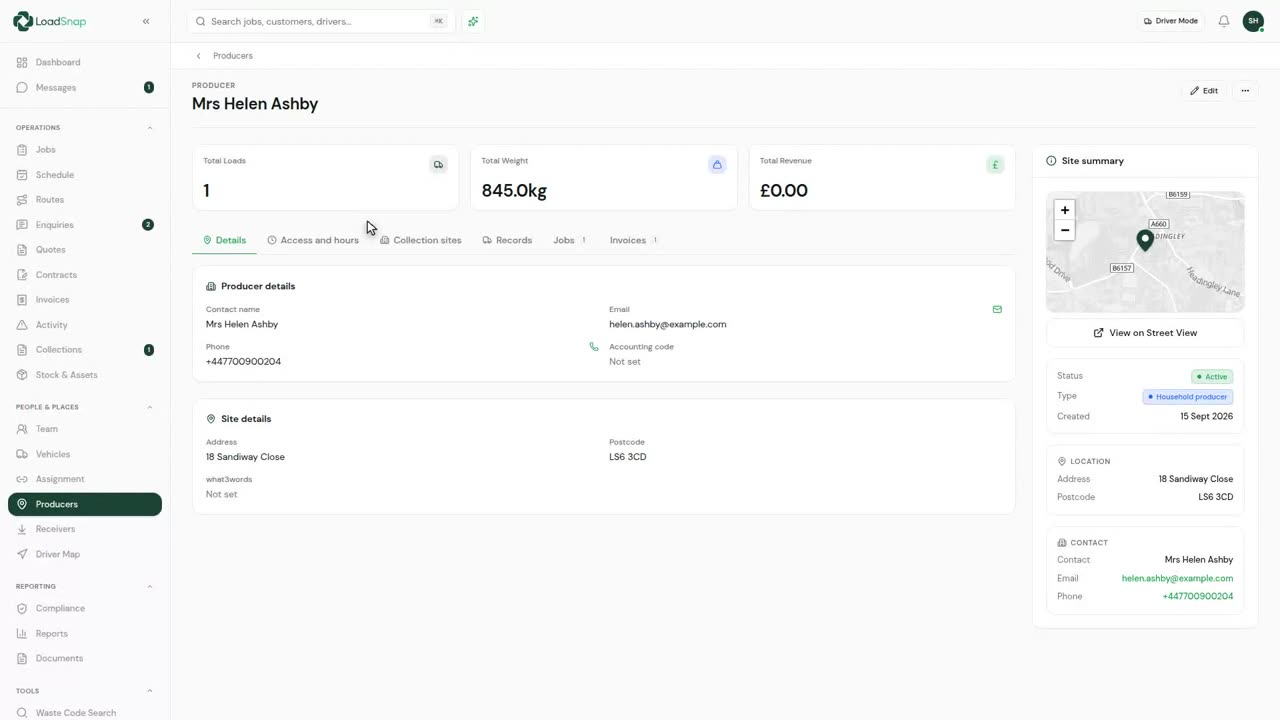Collapse the Operations section

pyautogui.click(x=150, y=128)
